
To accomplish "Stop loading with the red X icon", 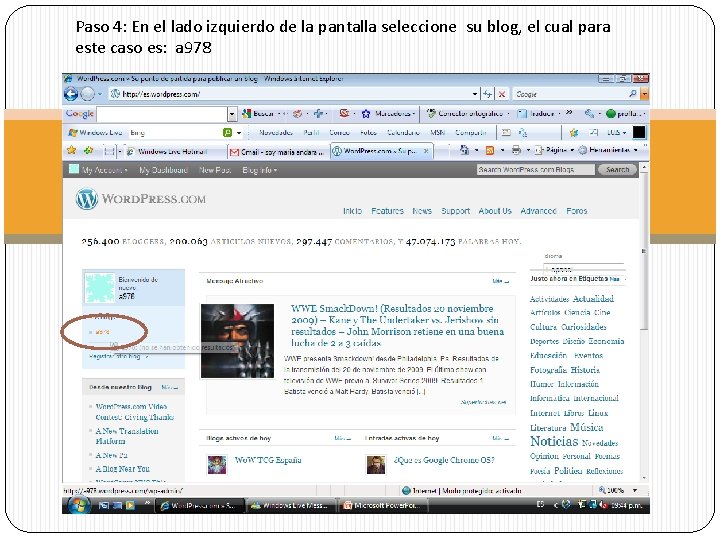I will click(x=501, y=94).
